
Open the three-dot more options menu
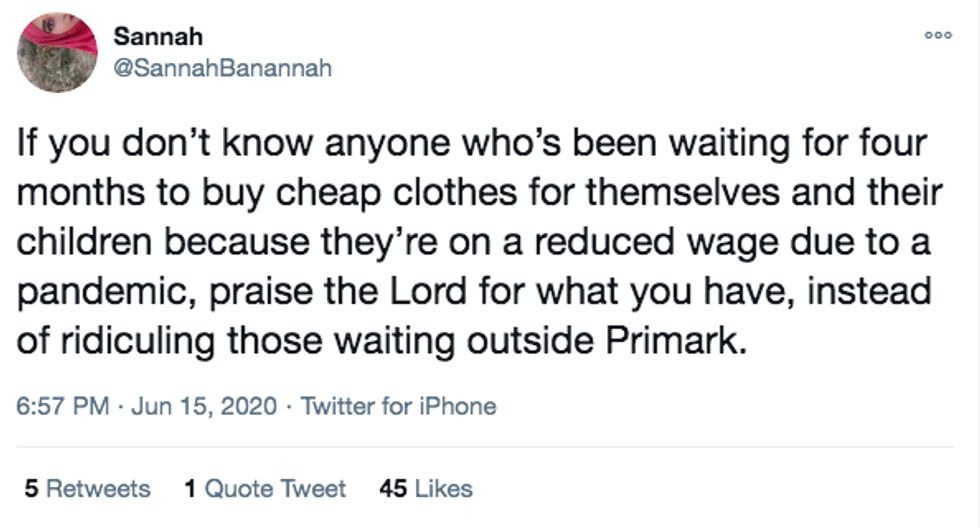click(x=937, y=34)
